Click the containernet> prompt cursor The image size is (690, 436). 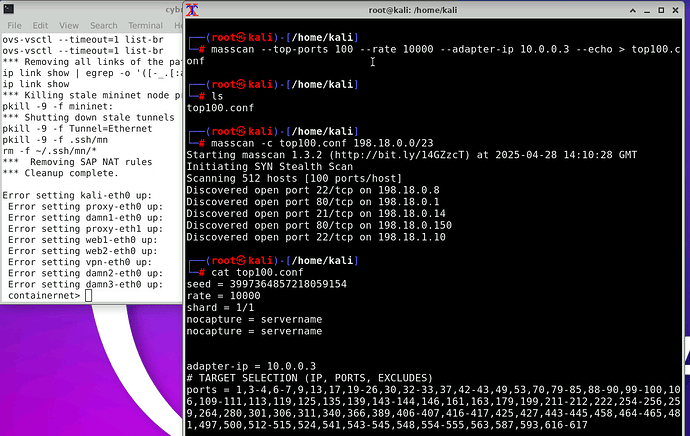pyautogui.click(x=88, y=296)
